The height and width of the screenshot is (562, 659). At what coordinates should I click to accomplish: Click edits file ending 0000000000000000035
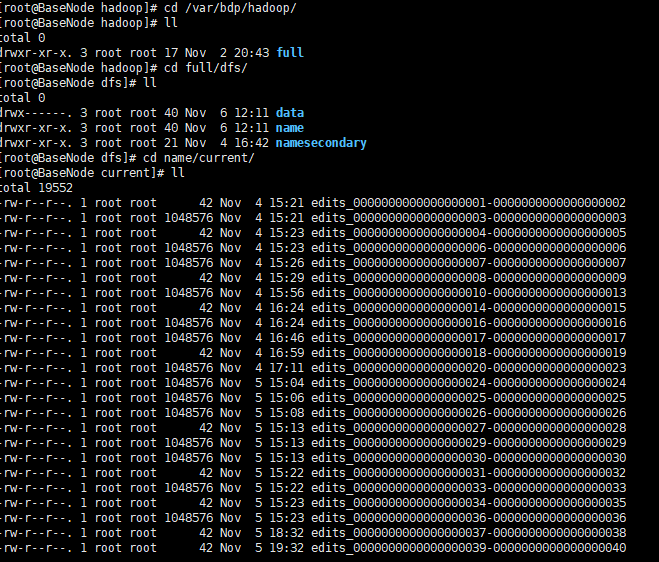coord(469,503)
